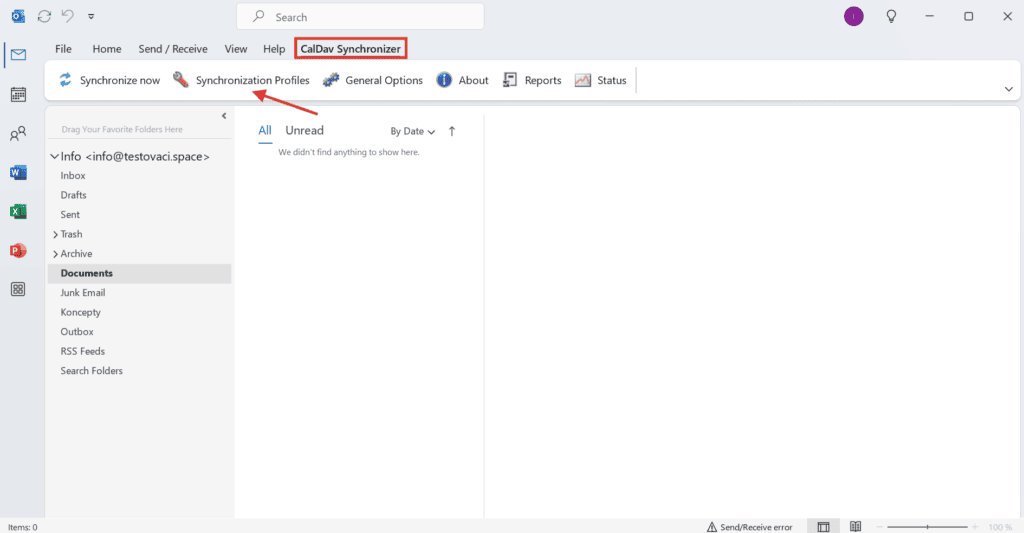Screen dimensions: 1024x533
Task: Open Synchronization Profiles
Action: (x=241, y=80)
